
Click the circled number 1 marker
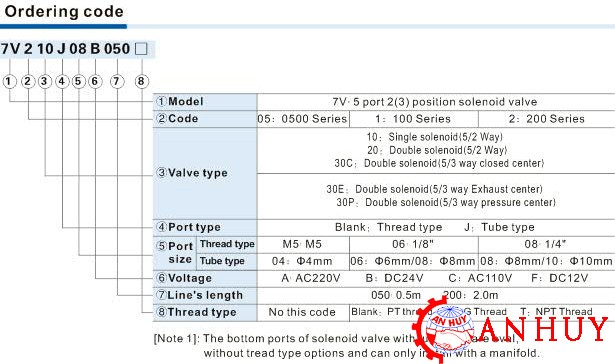pos(9,82)
